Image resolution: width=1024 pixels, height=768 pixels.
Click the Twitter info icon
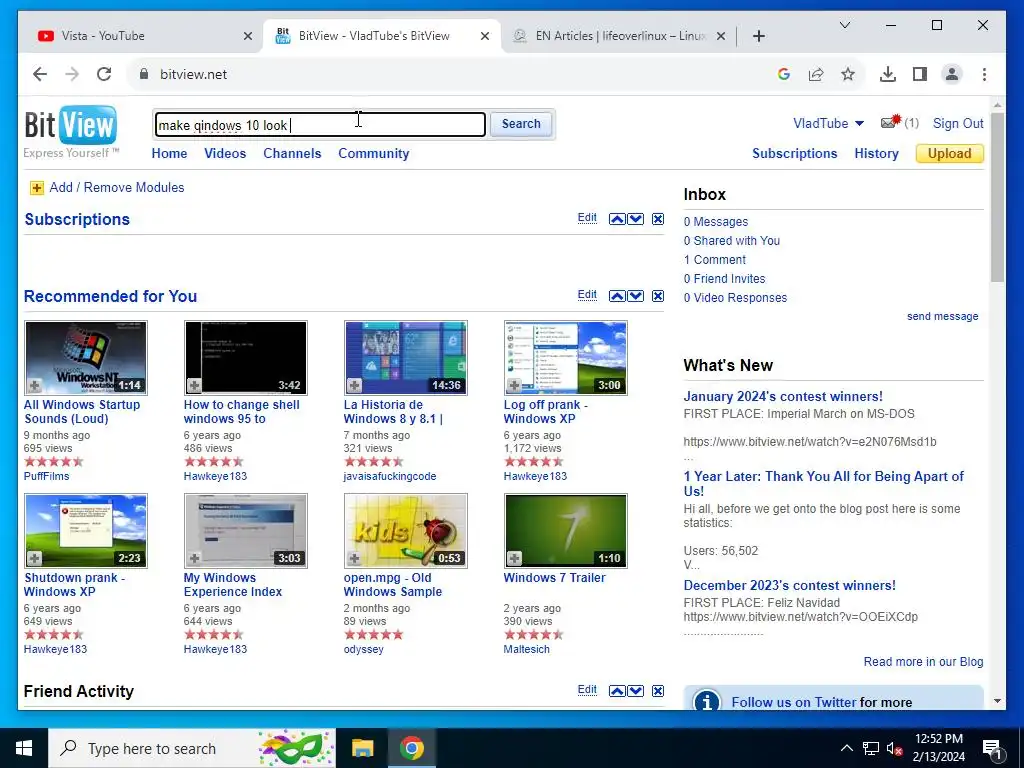(707, 701)
